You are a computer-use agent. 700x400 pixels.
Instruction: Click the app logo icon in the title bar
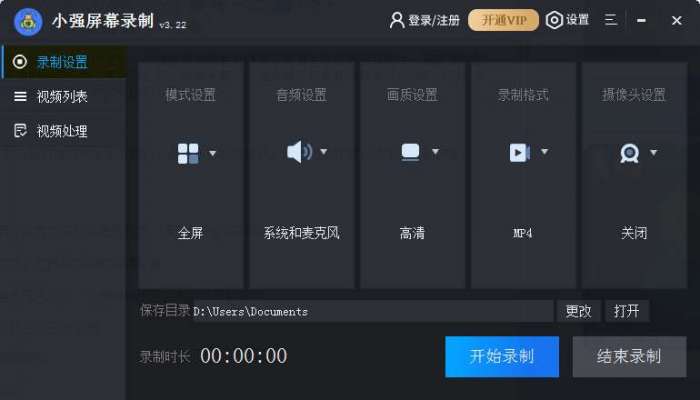(28, 21)
